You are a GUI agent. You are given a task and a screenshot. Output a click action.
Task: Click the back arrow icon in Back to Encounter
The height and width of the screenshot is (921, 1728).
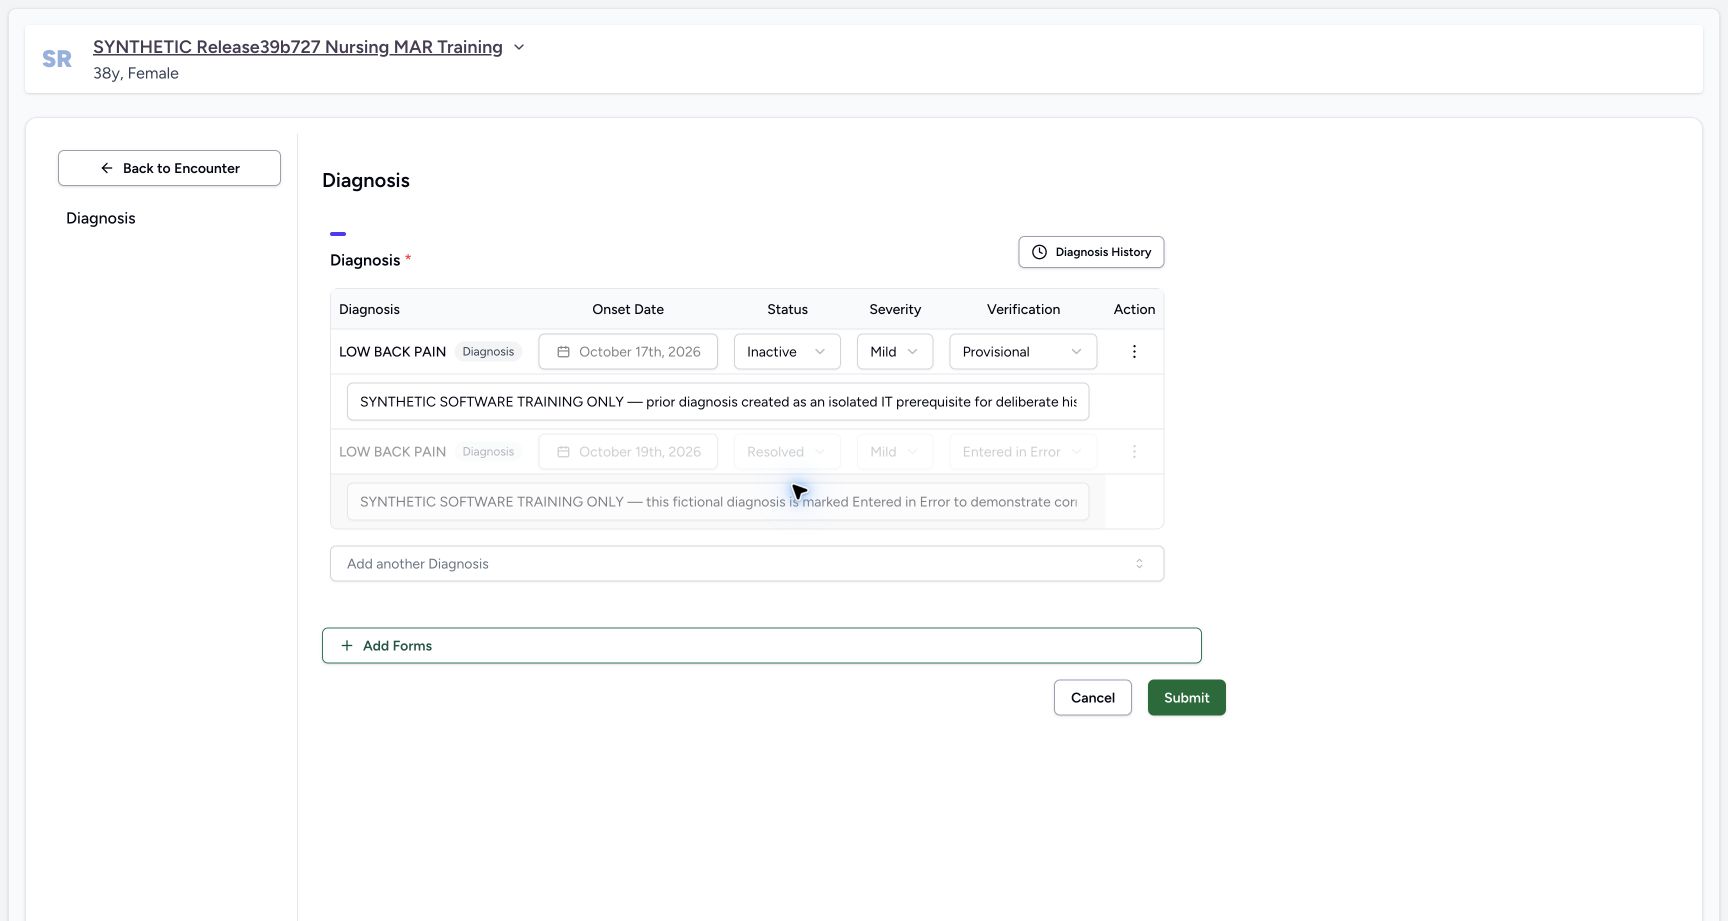(107, 168)
